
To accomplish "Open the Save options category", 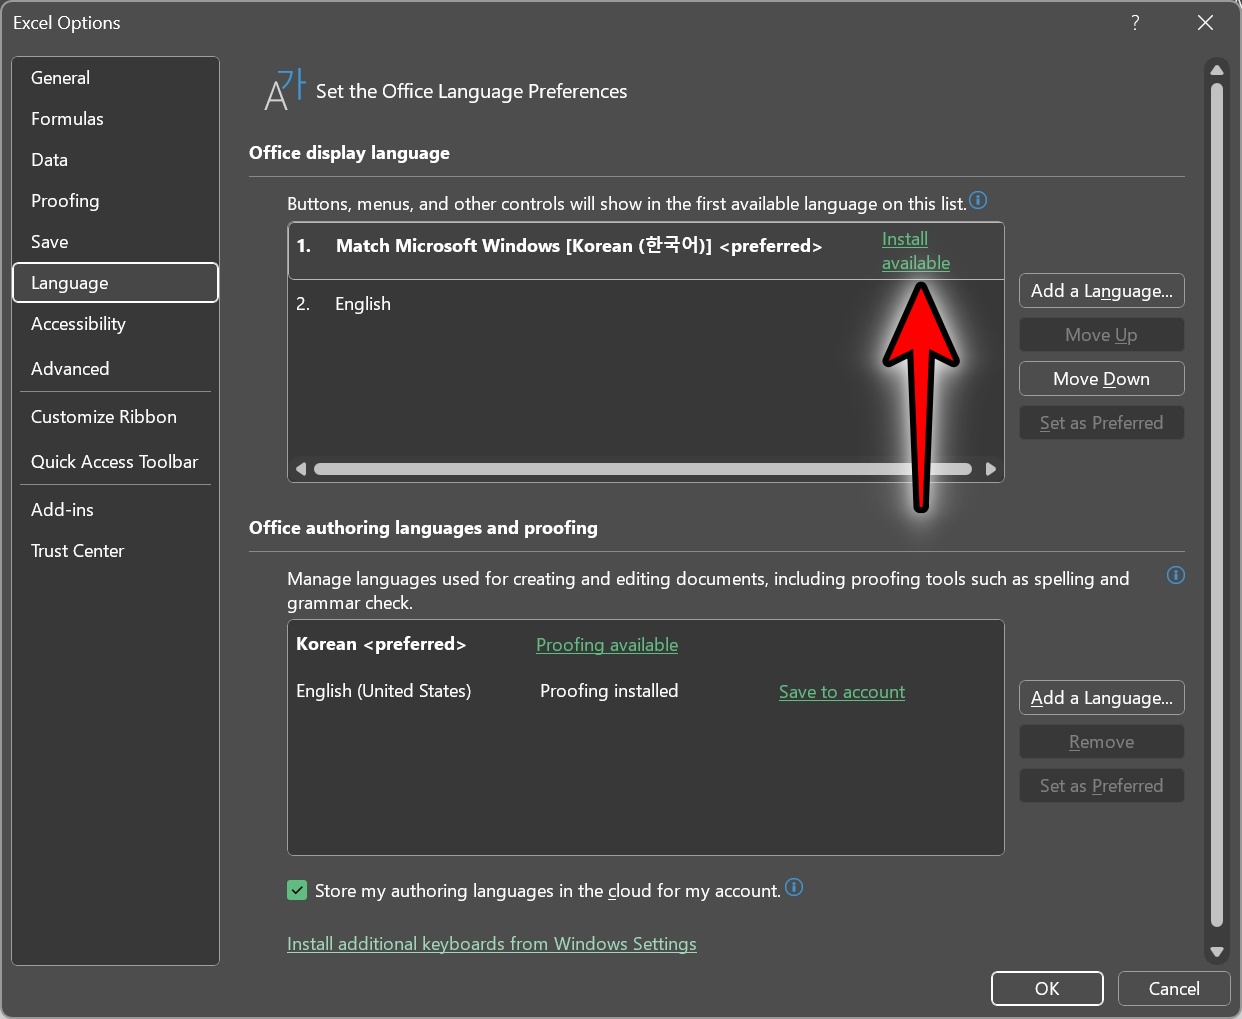I will pos(115,242).
